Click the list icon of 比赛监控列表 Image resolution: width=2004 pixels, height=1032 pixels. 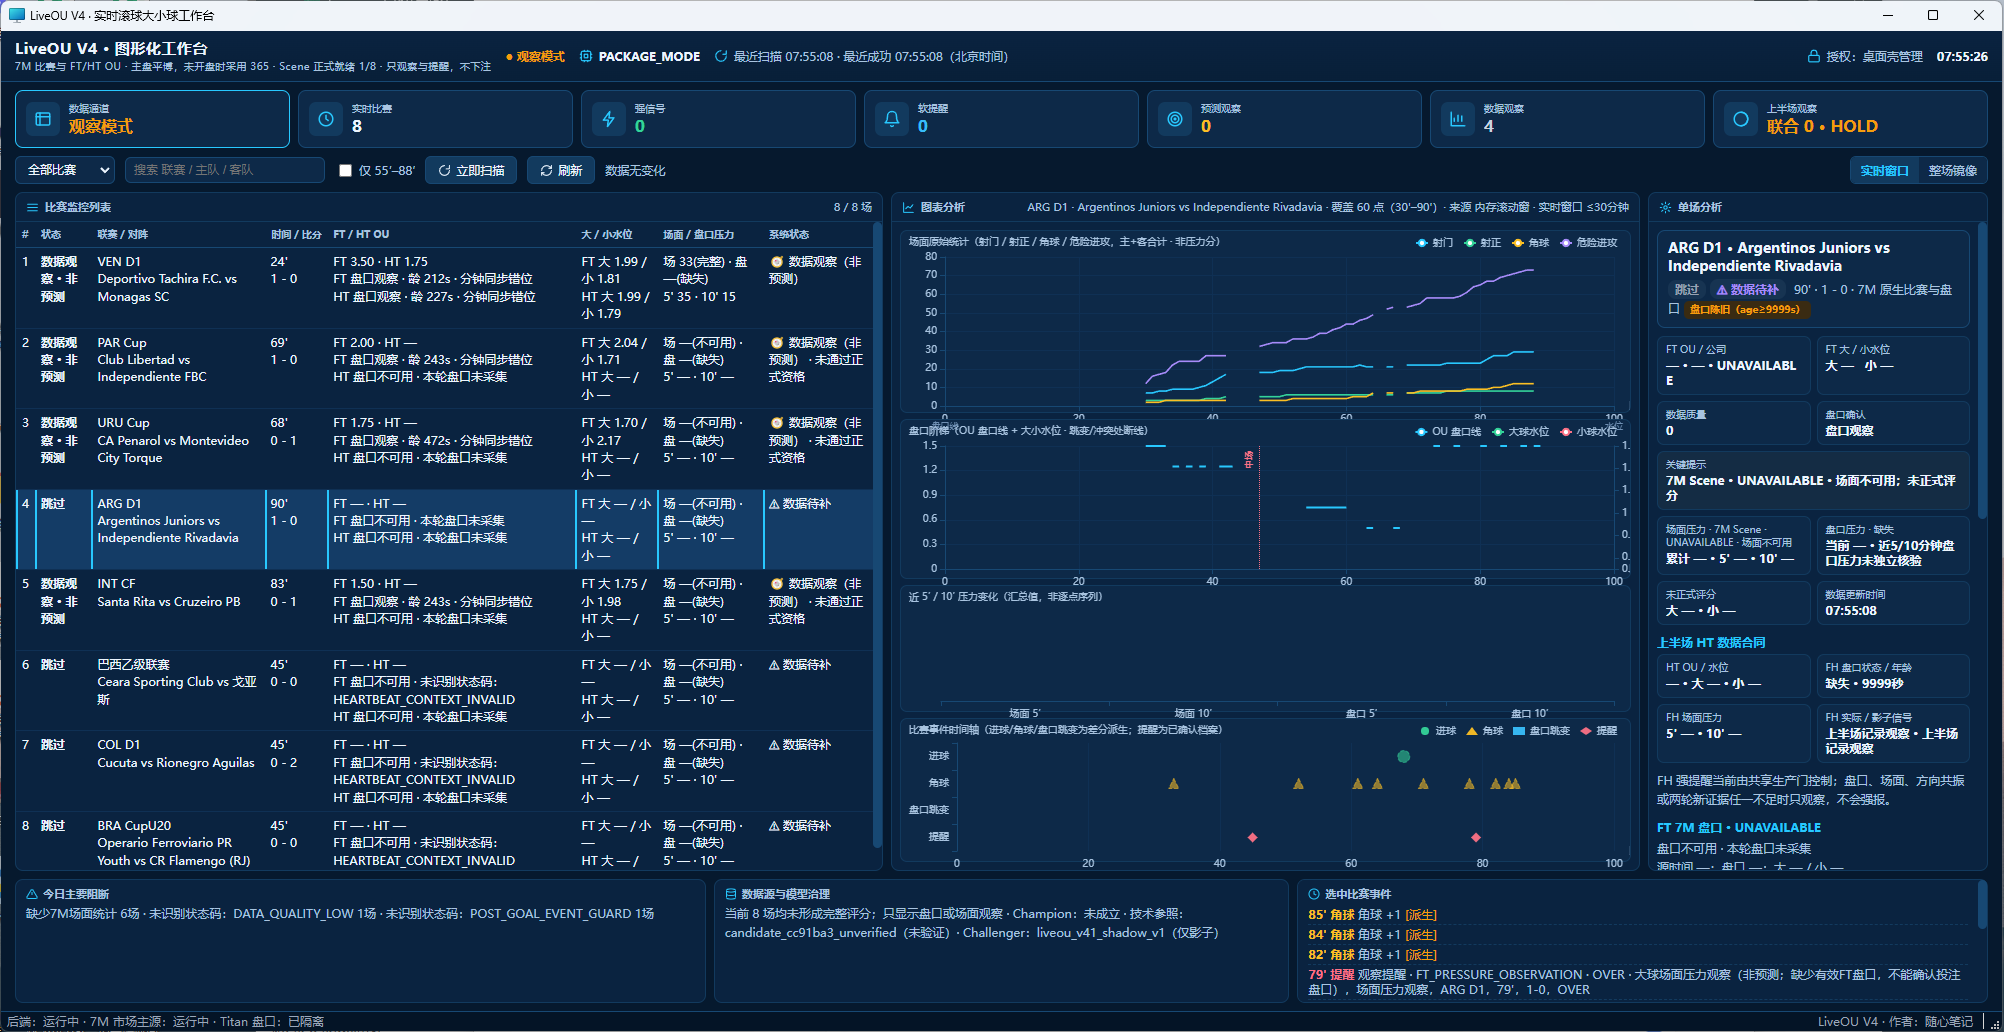[x=32, y=207]
